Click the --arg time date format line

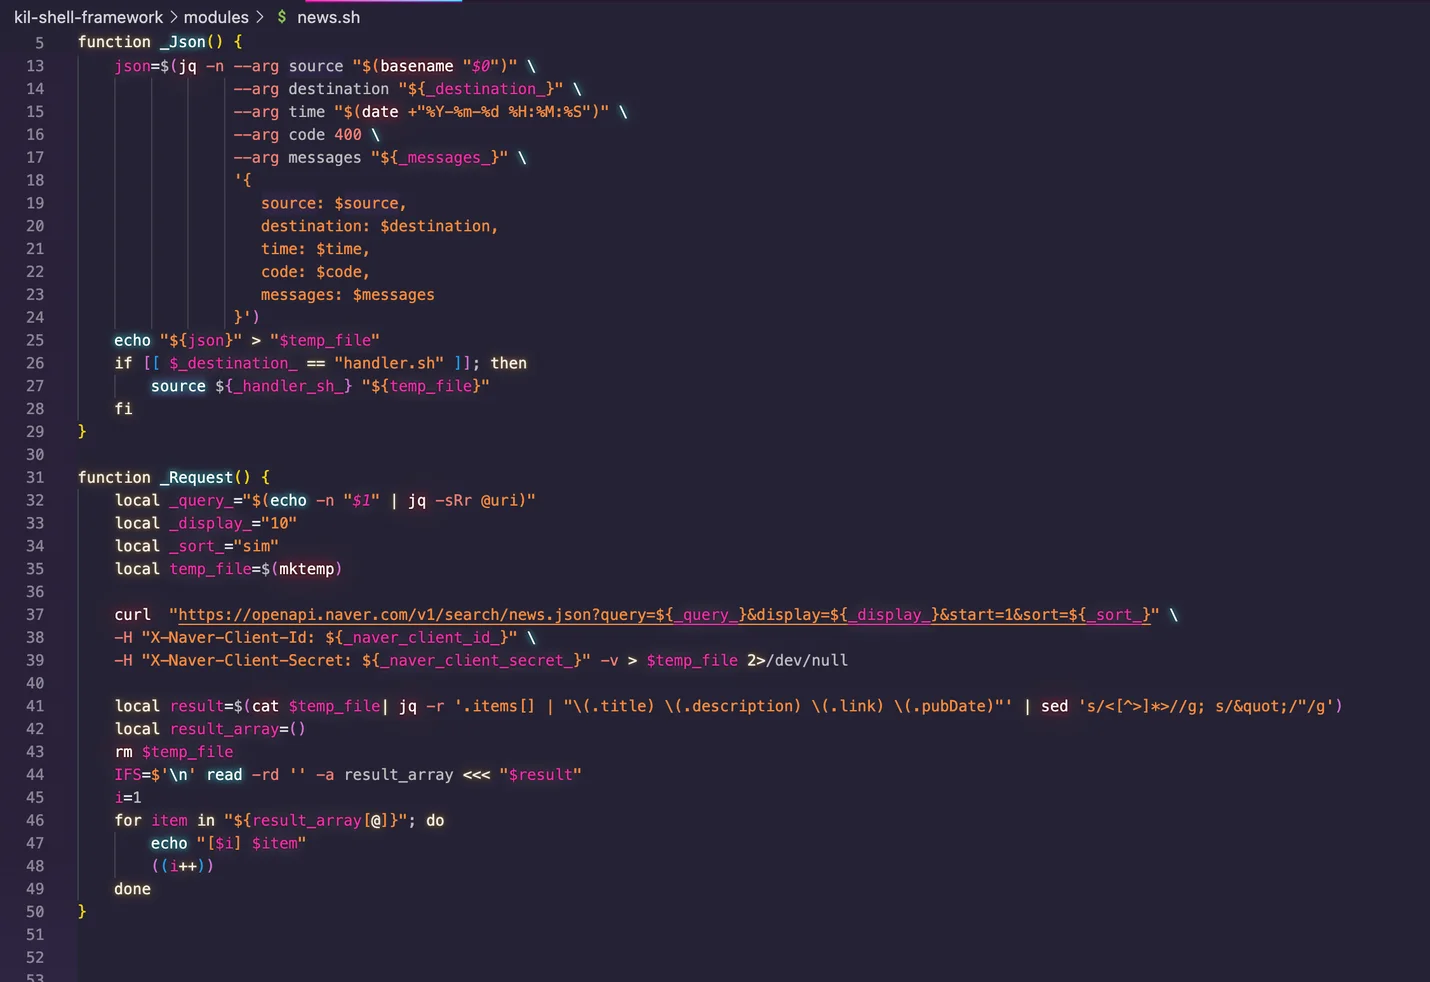[x=430, y=112]
